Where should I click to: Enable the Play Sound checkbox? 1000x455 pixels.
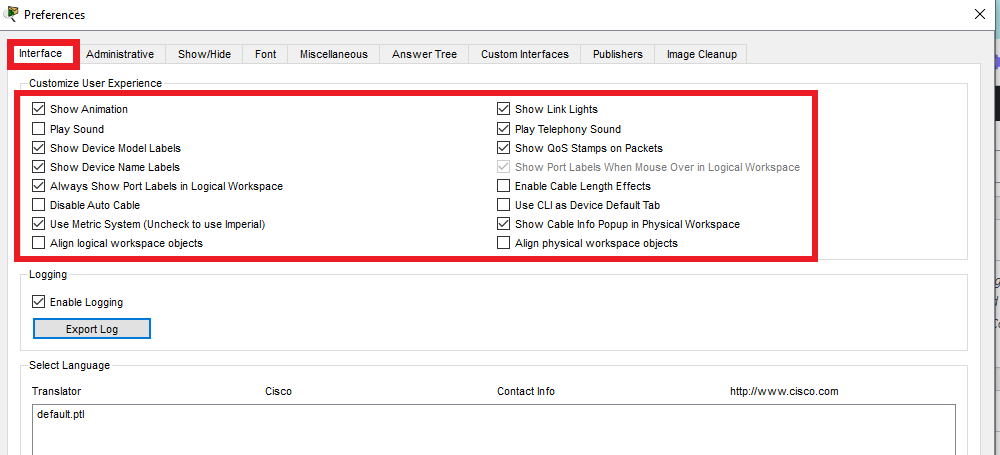39,129
